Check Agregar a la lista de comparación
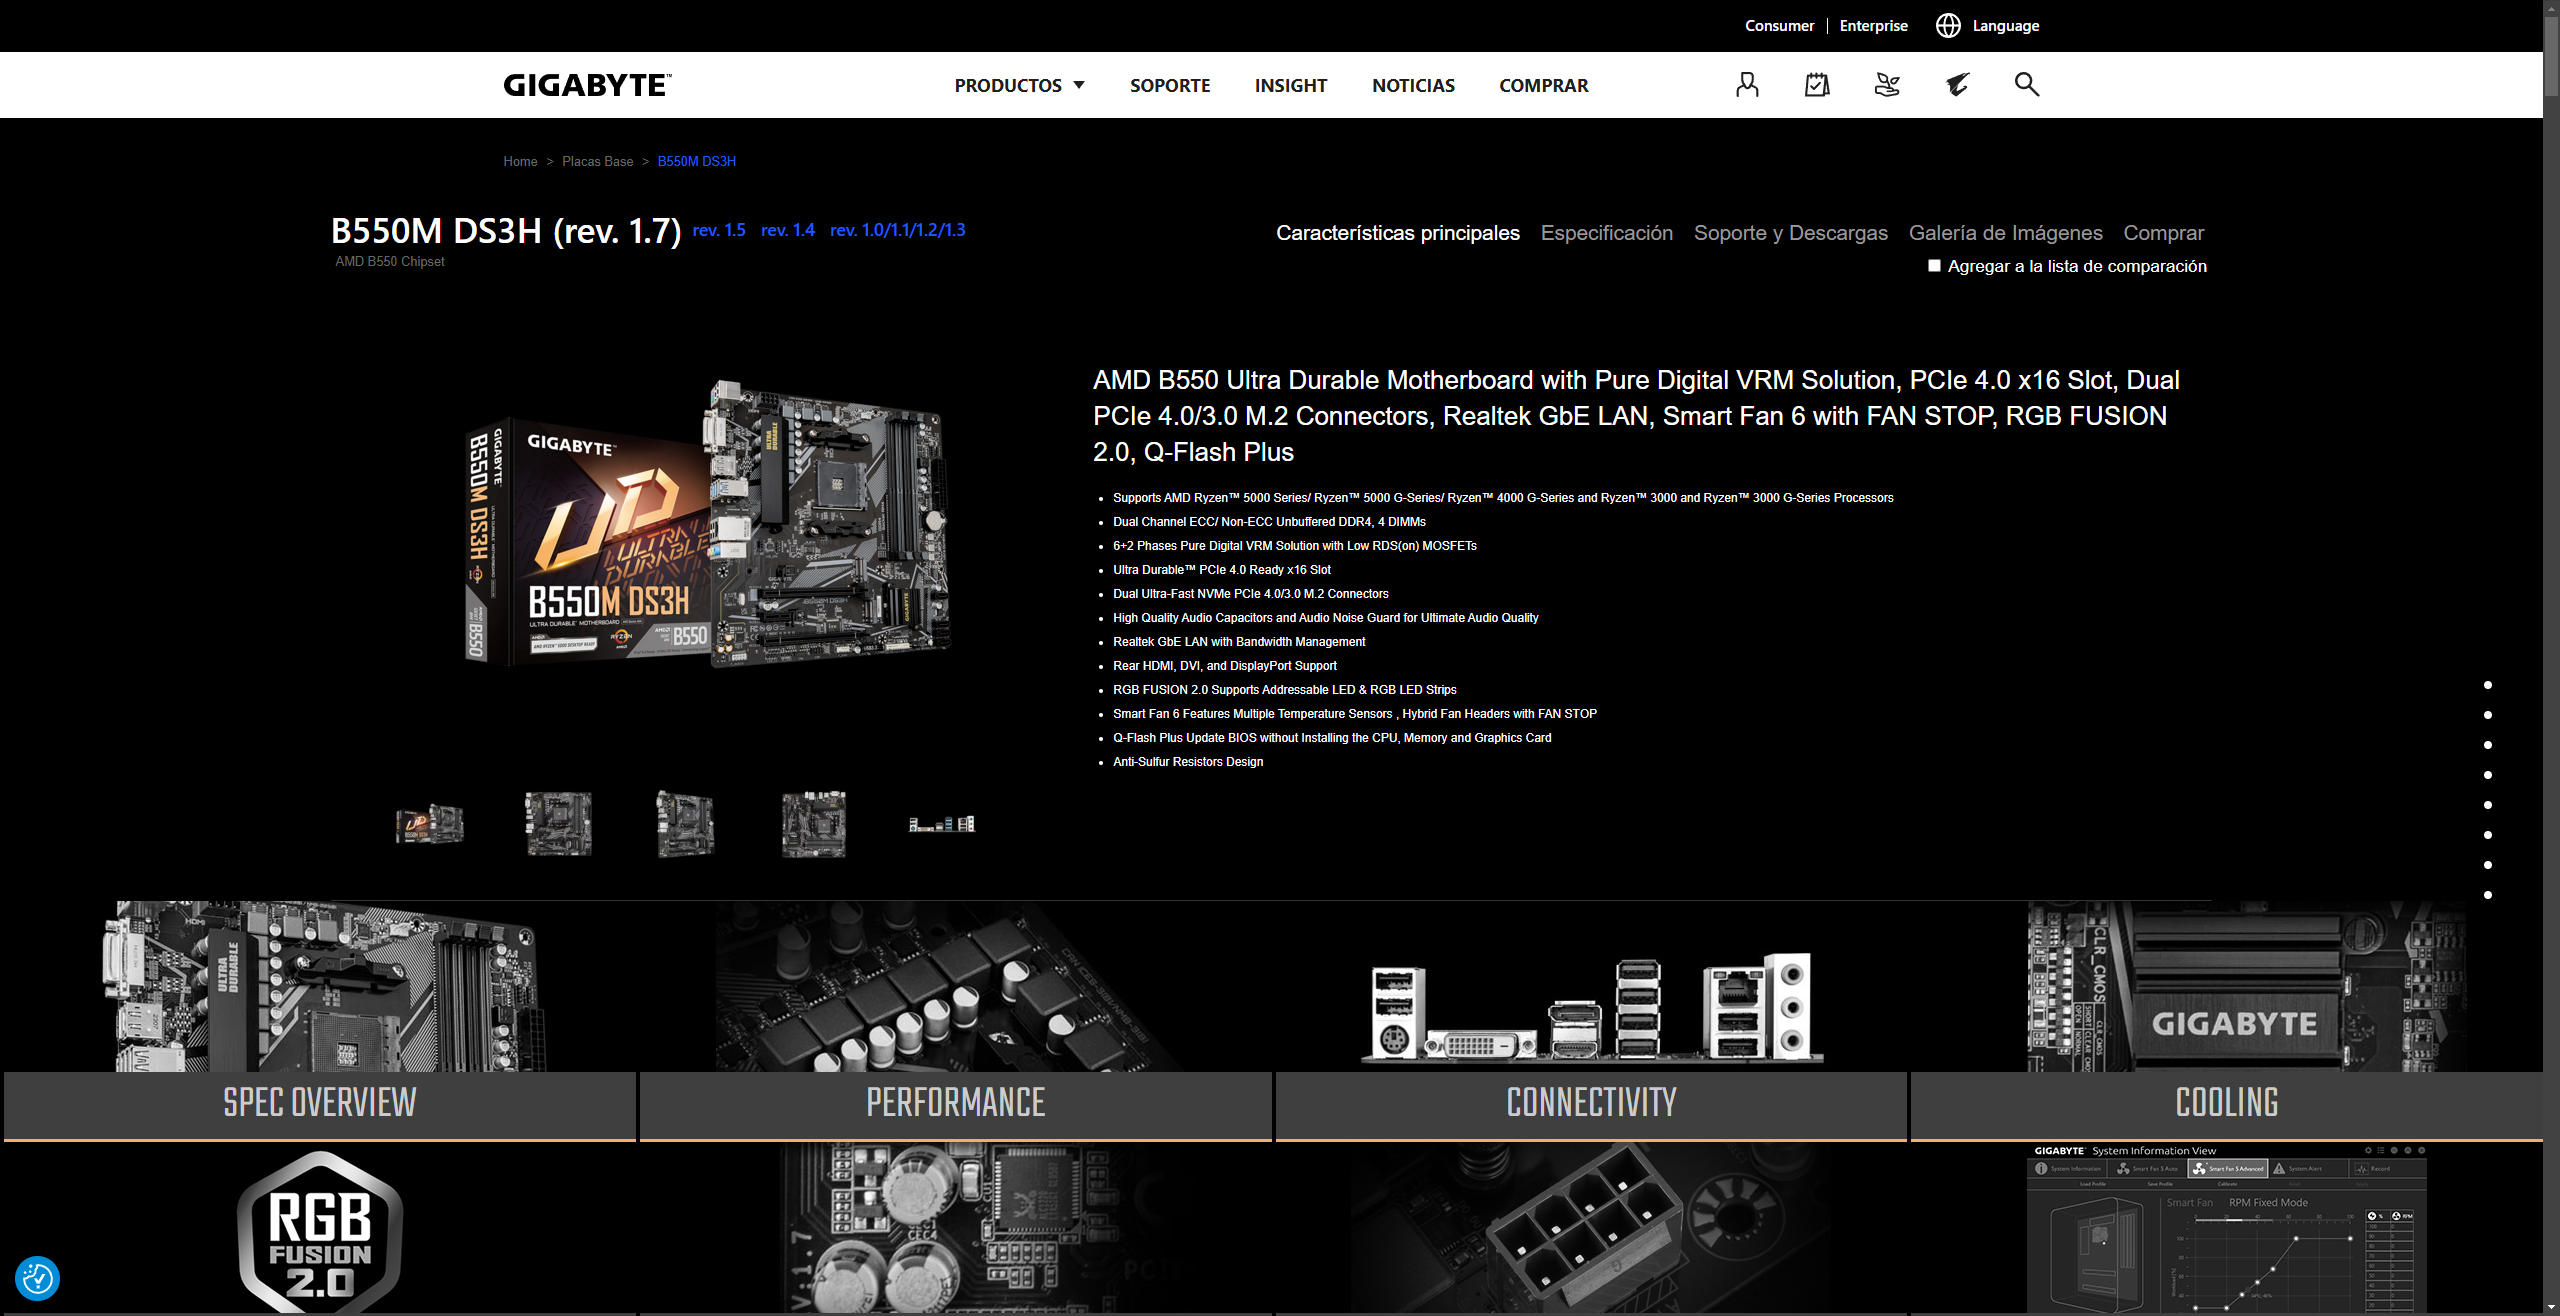The height and width of the screenshot is (1316, 2560). (1934, 266)
